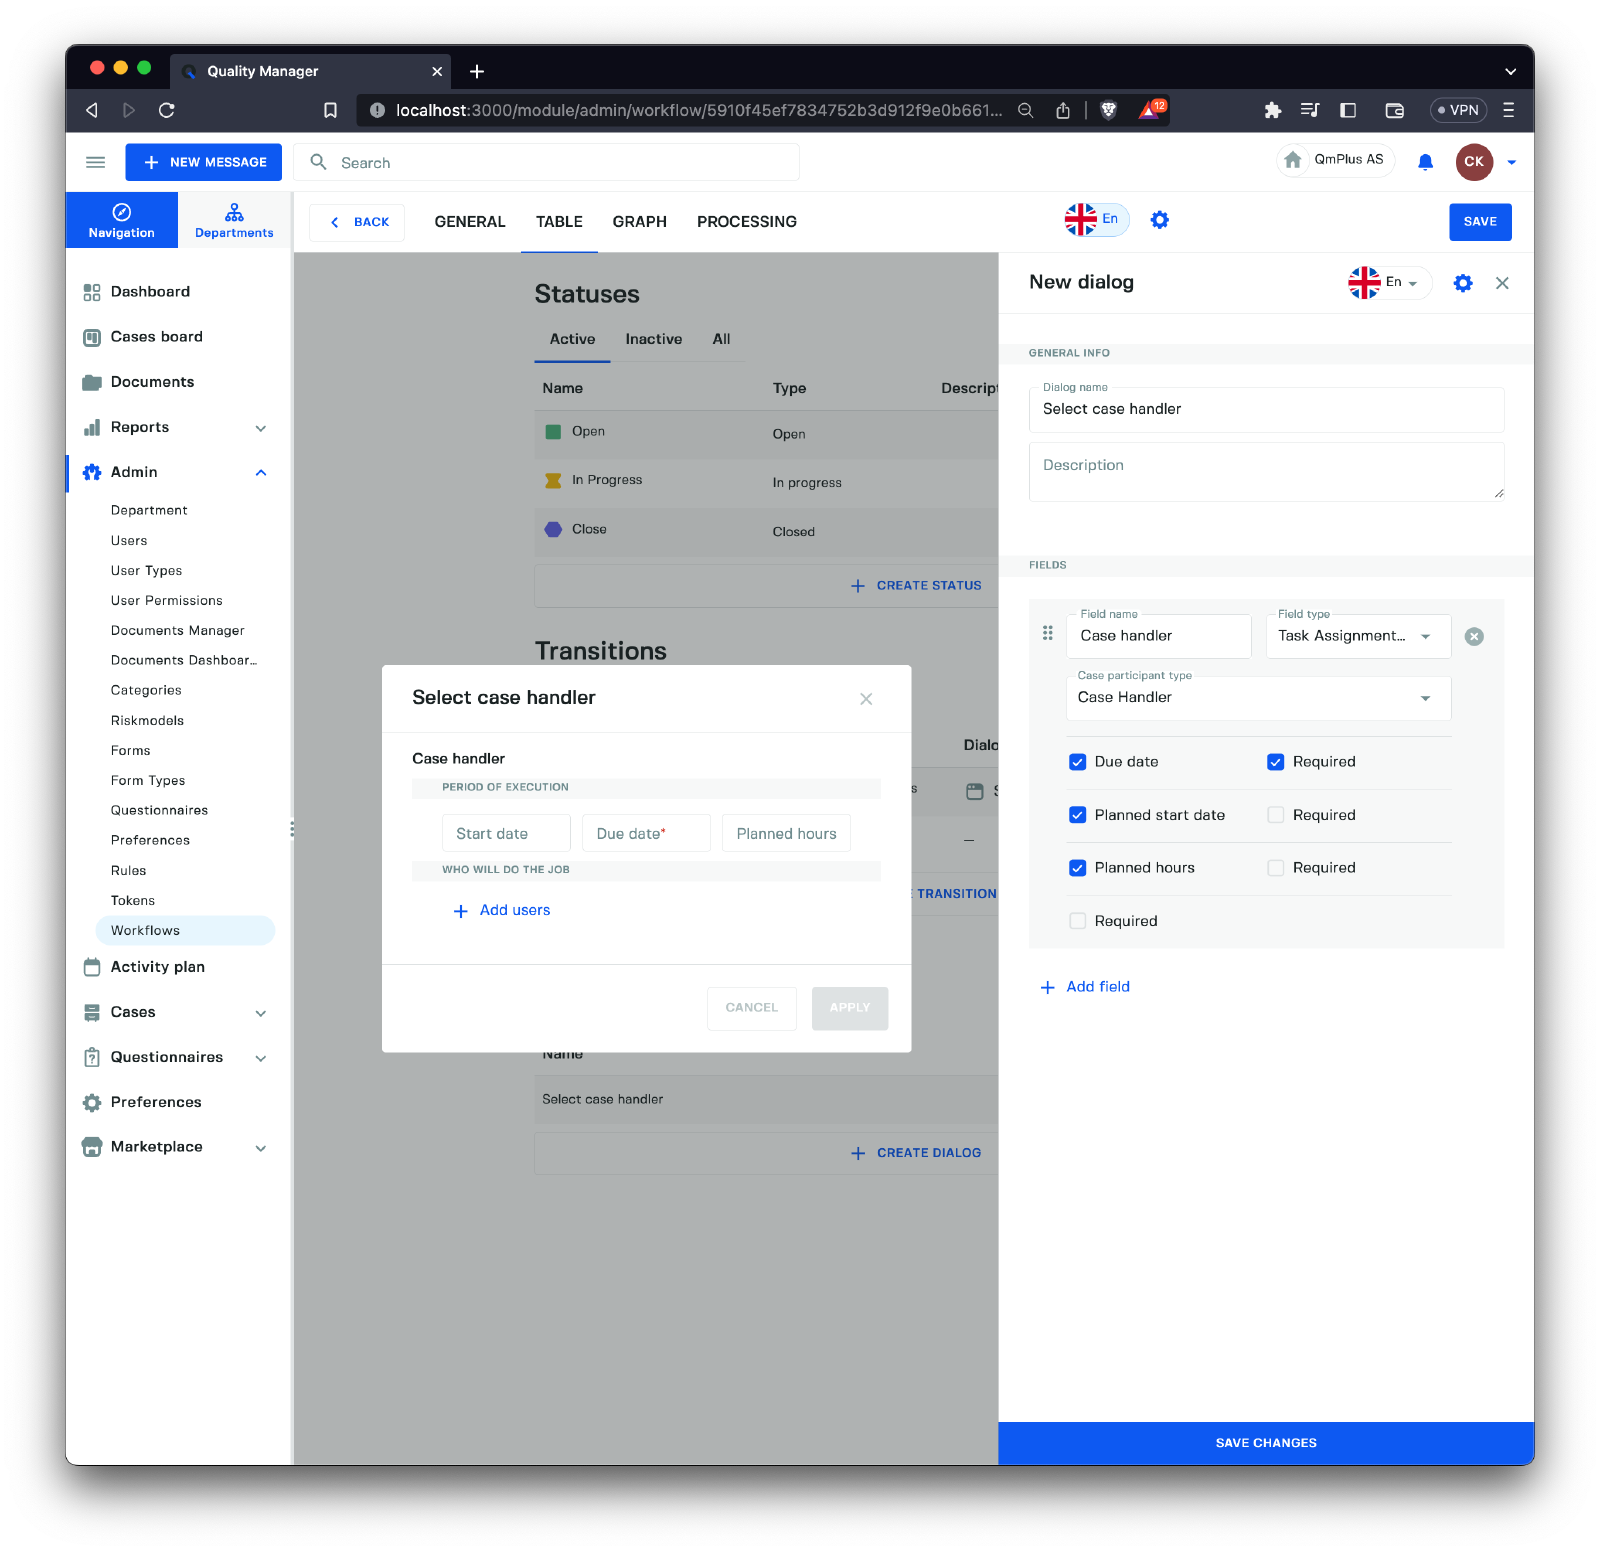
Task: Open settings gear in New dialog panel
Action: click(1462, 283)
